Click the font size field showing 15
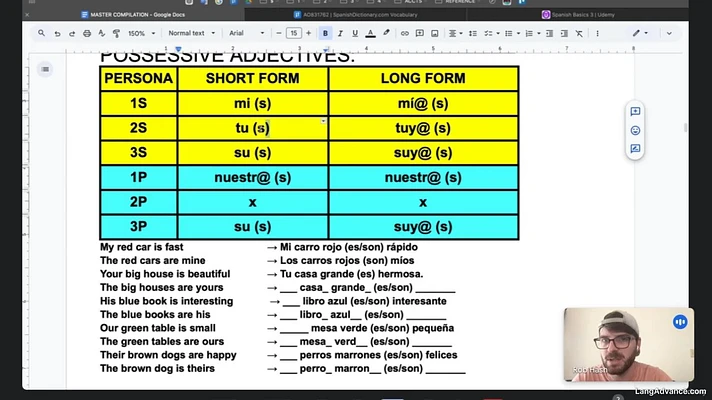 coord(294,33)
